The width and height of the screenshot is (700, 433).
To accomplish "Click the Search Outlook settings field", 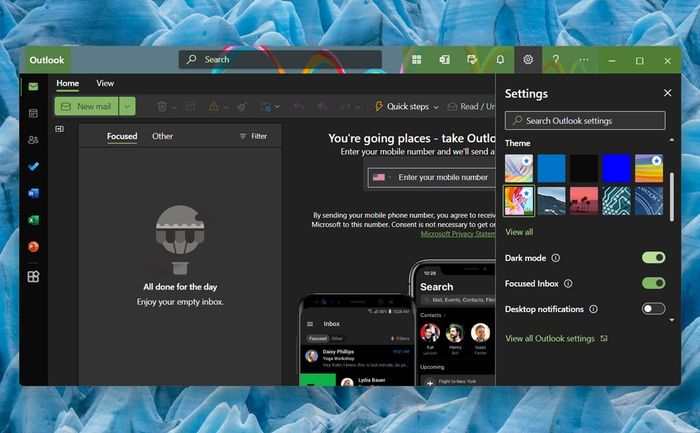I will 585,121.
